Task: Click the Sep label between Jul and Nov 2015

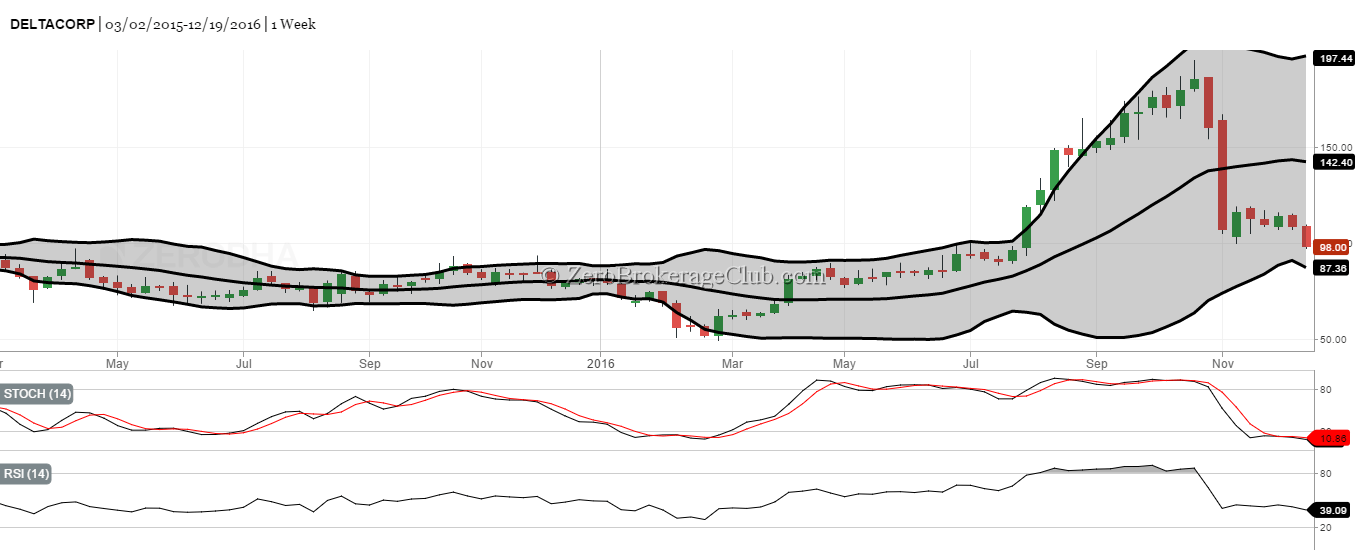Action: click(x=369, y=362)
